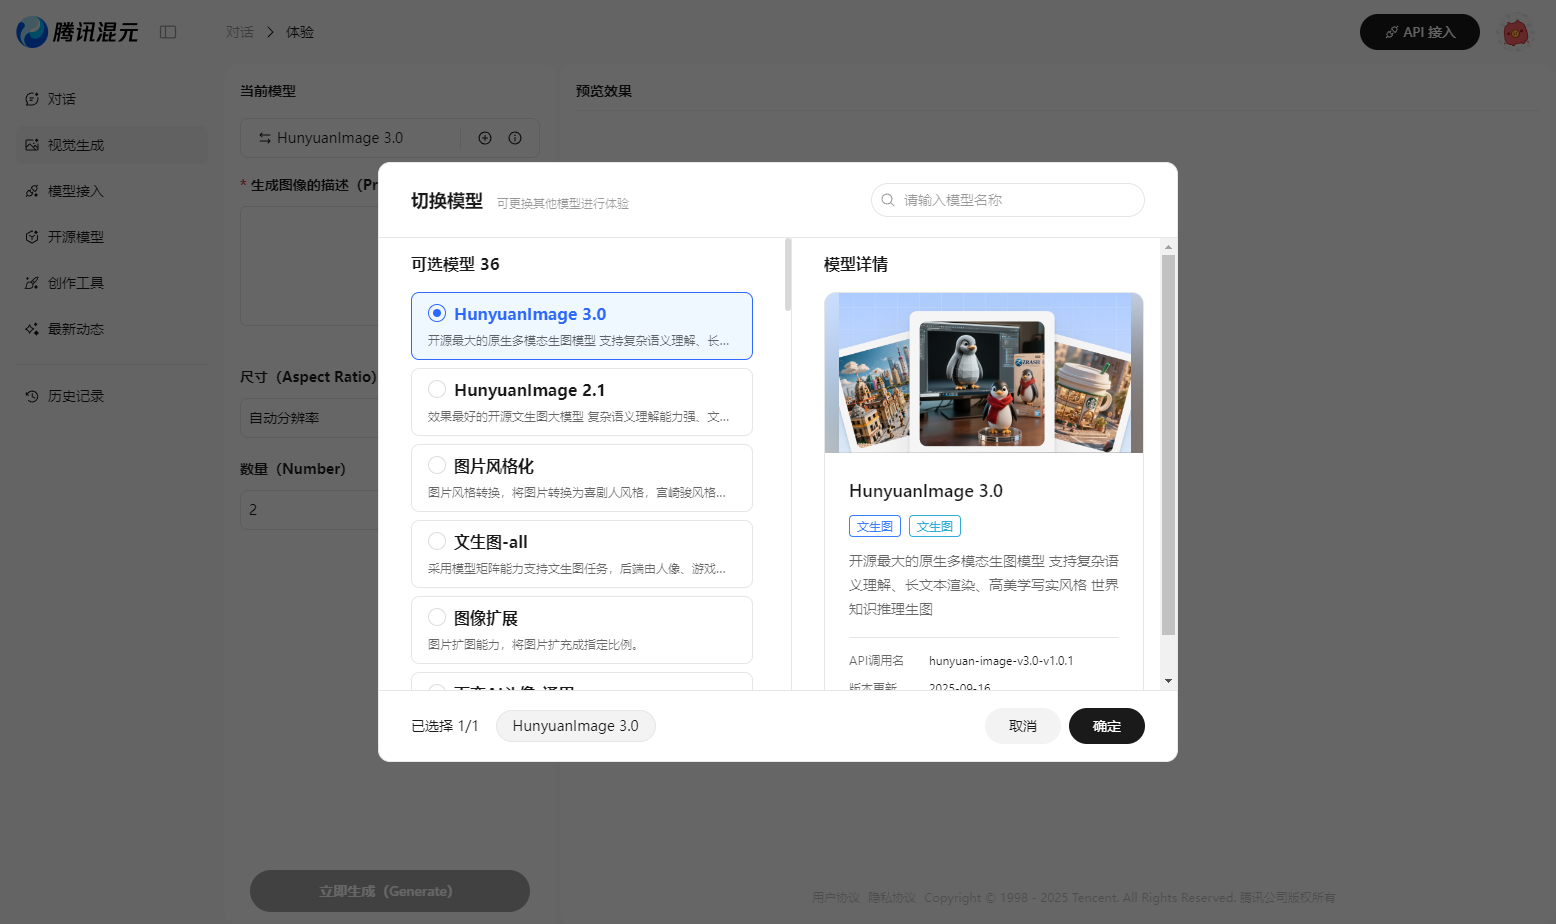Click the plus circle icon next to HunyuanImage 3.0
This screenshot has width=1556, height=924.
tap(485, 138)
